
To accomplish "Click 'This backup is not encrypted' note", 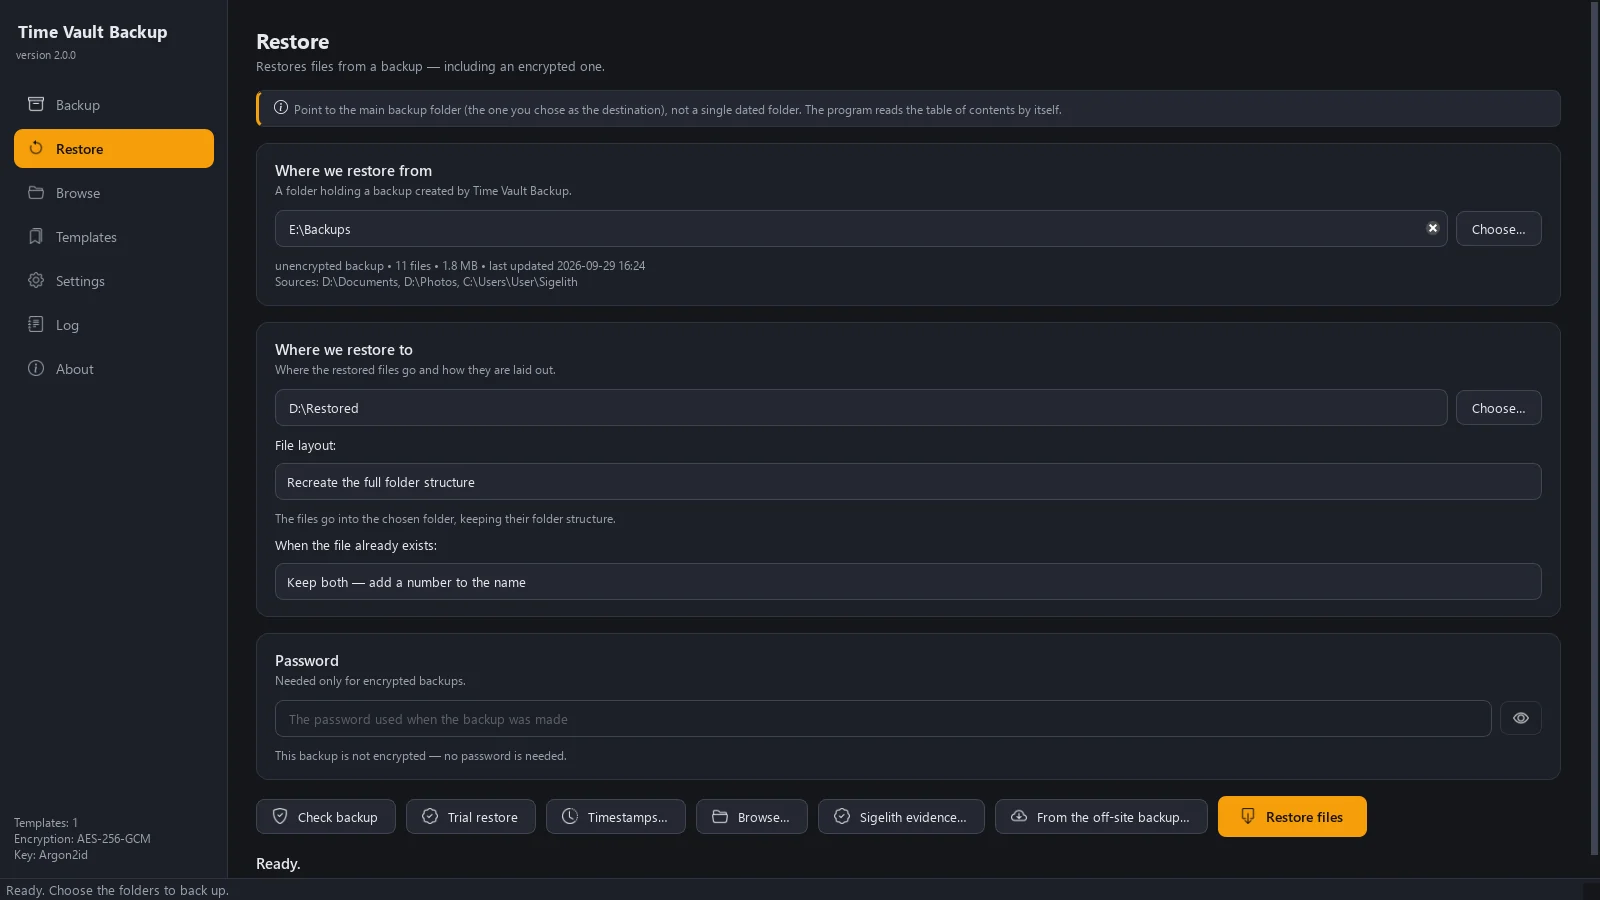I will [x=421, y=756].
